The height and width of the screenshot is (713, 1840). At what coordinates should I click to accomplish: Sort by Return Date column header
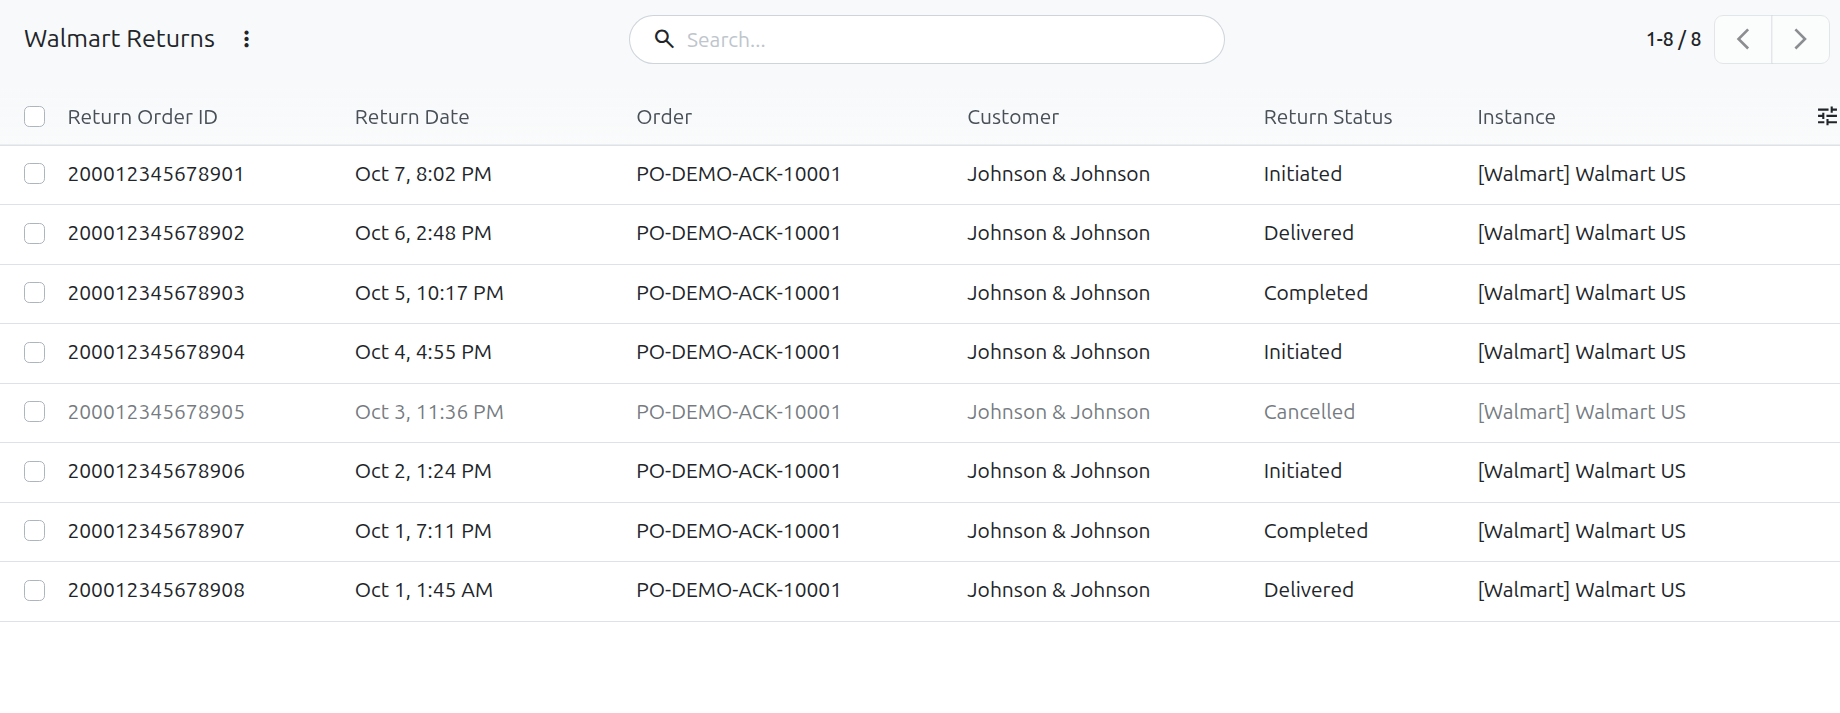click(412, 117)
